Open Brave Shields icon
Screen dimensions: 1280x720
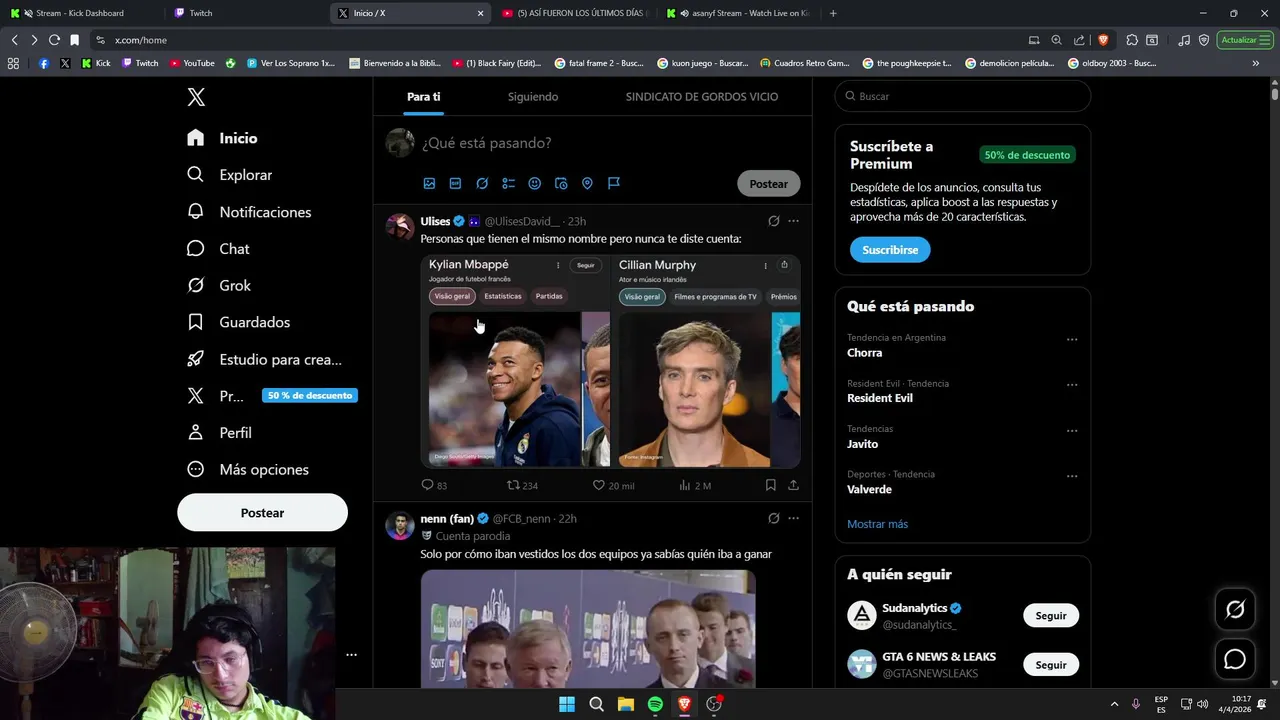pyautogui.click(x=1103, y=40)
